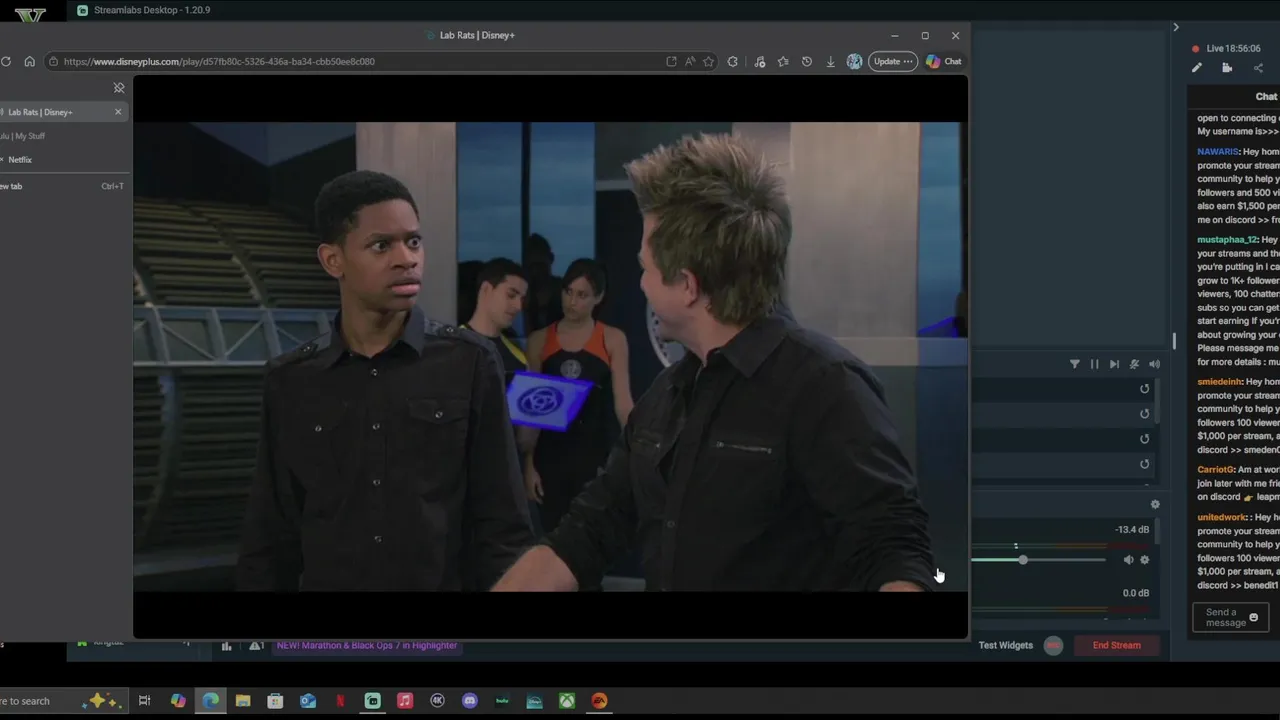The height and width of the screenshot is (720, 1280).
Task: Click unitedwork username in chat
Action: [1222, 517]
